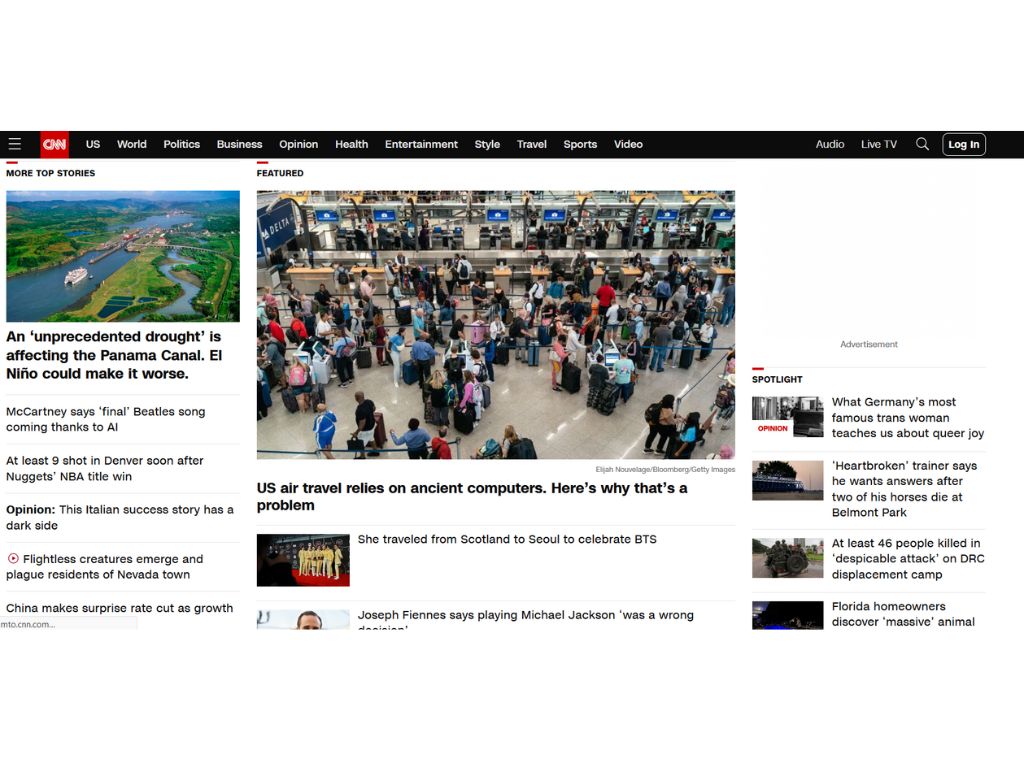Click the Log In button
Screen dimensions: 1024x768
tap(963, 144)
